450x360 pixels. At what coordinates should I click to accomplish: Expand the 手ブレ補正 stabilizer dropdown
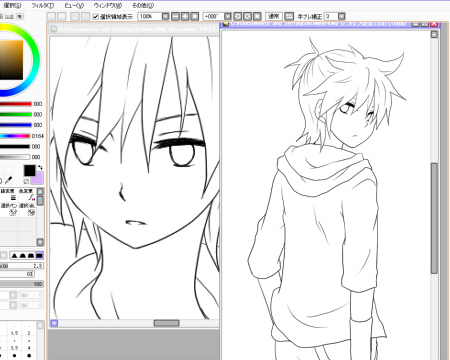pos(341,16)
